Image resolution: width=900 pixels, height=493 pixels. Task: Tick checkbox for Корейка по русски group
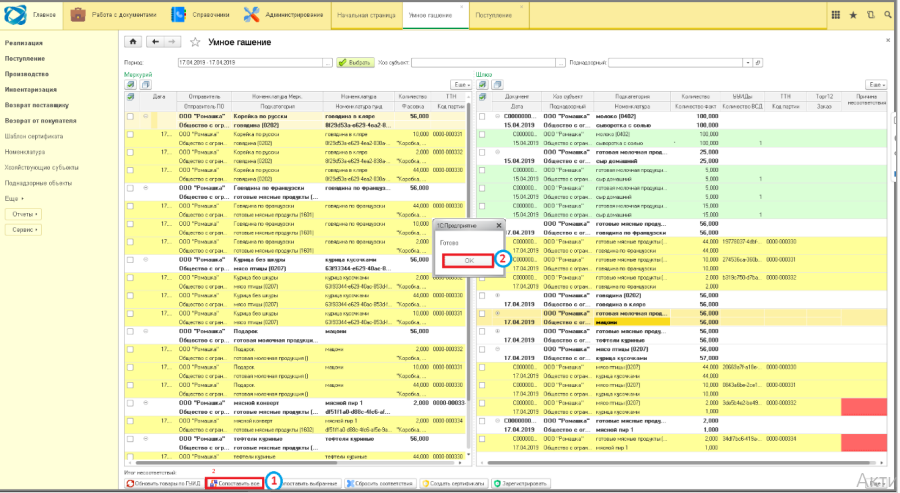[x=130, y=117]
